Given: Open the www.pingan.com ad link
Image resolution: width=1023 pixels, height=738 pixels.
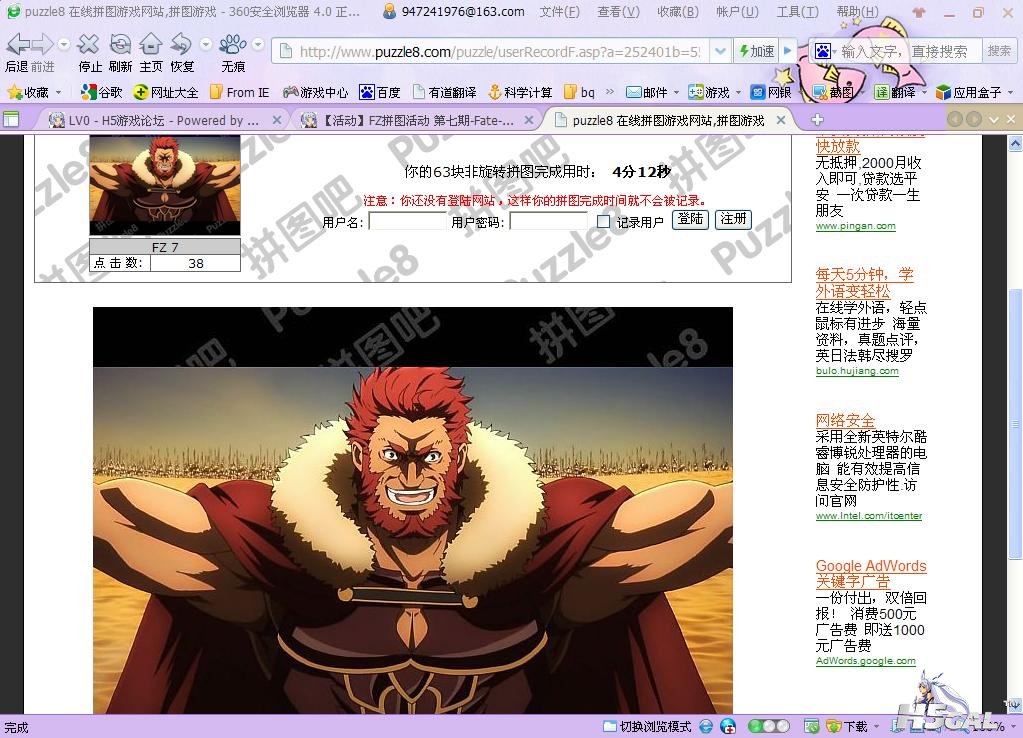Looking at the screenshot, I should click(x=855, y=226).
